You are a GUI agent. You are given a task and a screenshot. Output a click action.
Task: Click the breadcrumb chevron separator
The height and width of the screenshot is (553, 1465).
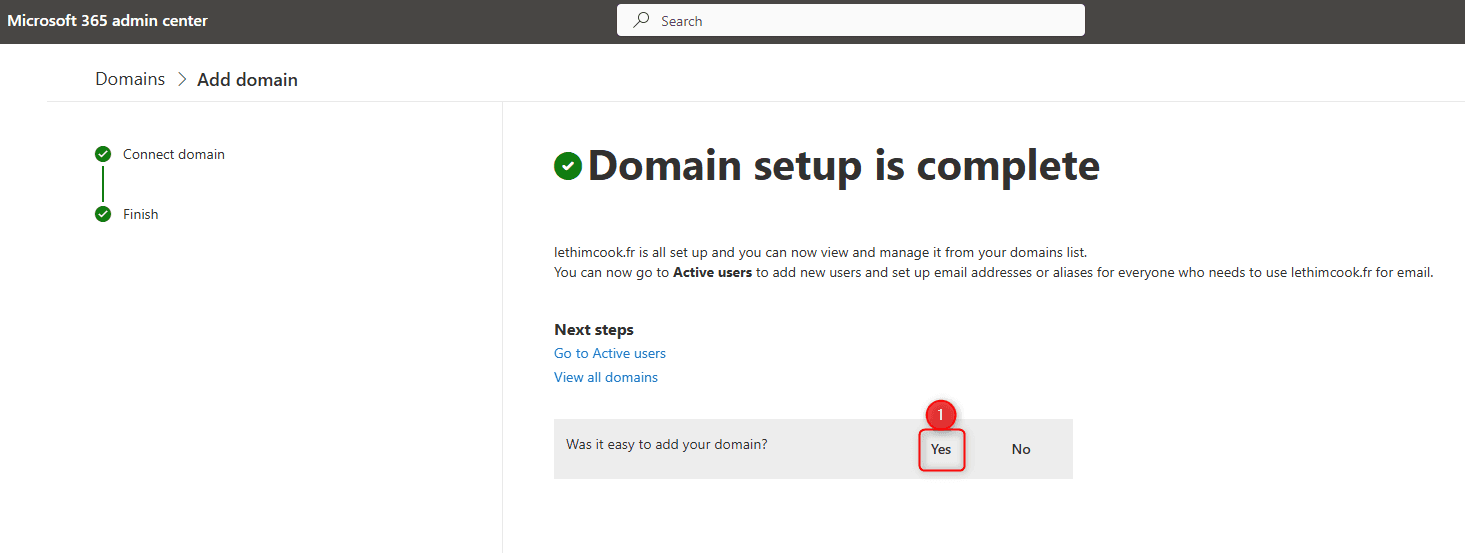point(182,79)
